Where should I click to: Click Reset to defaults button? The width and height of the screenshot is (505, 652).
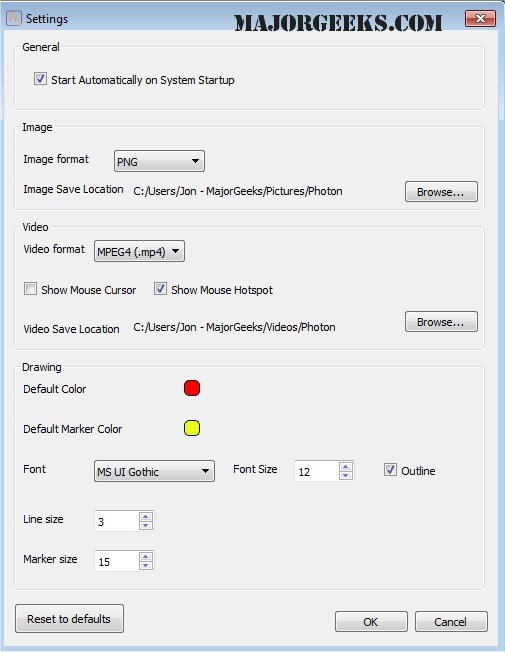click(69, 619)
